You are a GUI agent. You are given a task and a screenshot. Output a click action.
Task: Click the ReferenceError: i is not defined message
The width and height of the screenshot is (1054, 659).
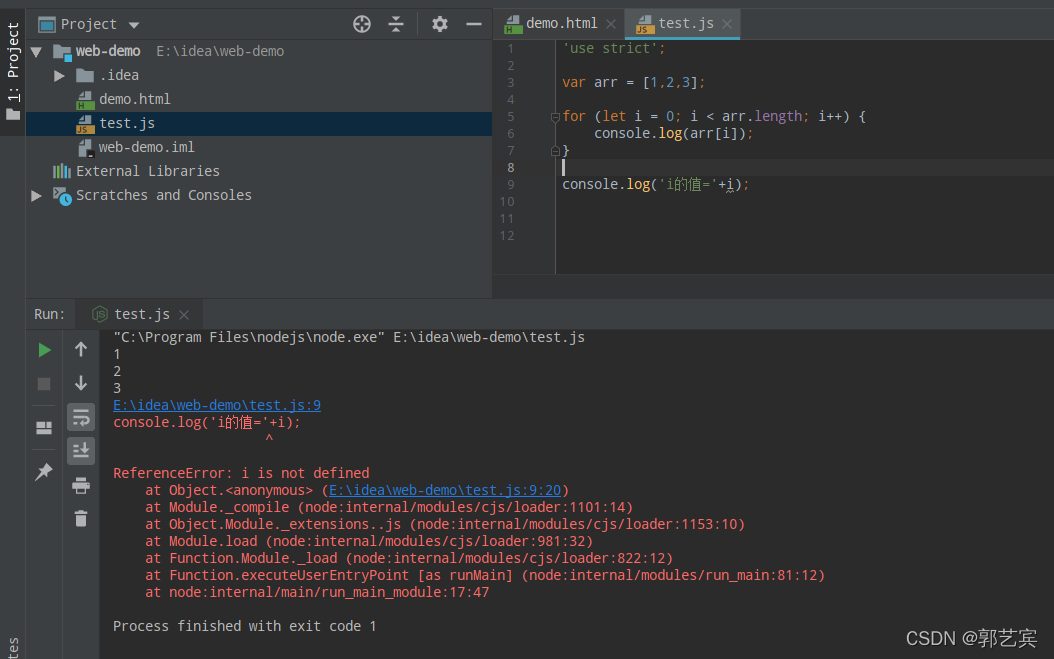tap(241, 473)
